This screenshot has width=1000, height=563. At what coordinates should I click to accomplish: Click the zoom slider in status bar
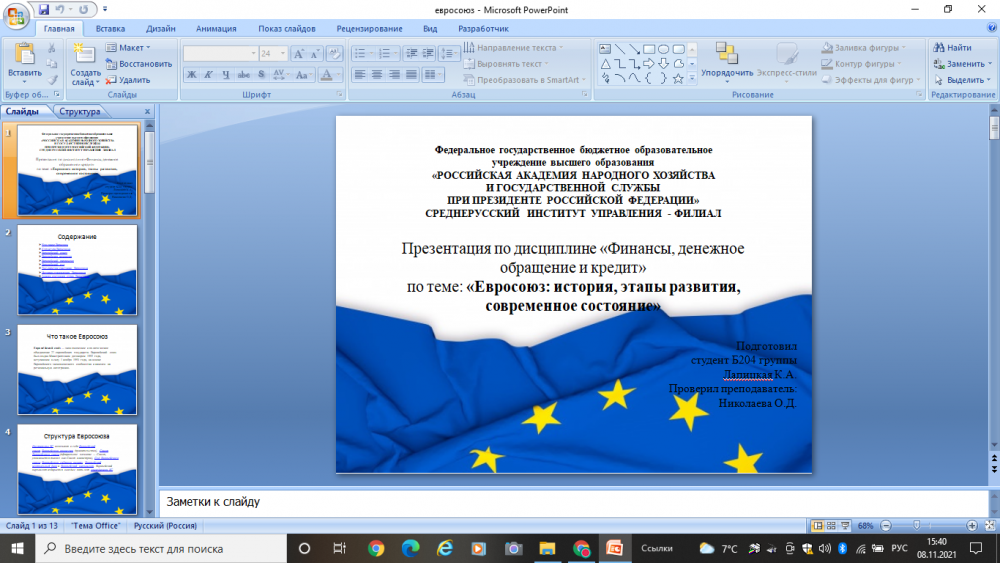pyautogui.click(x=917, y=525)
